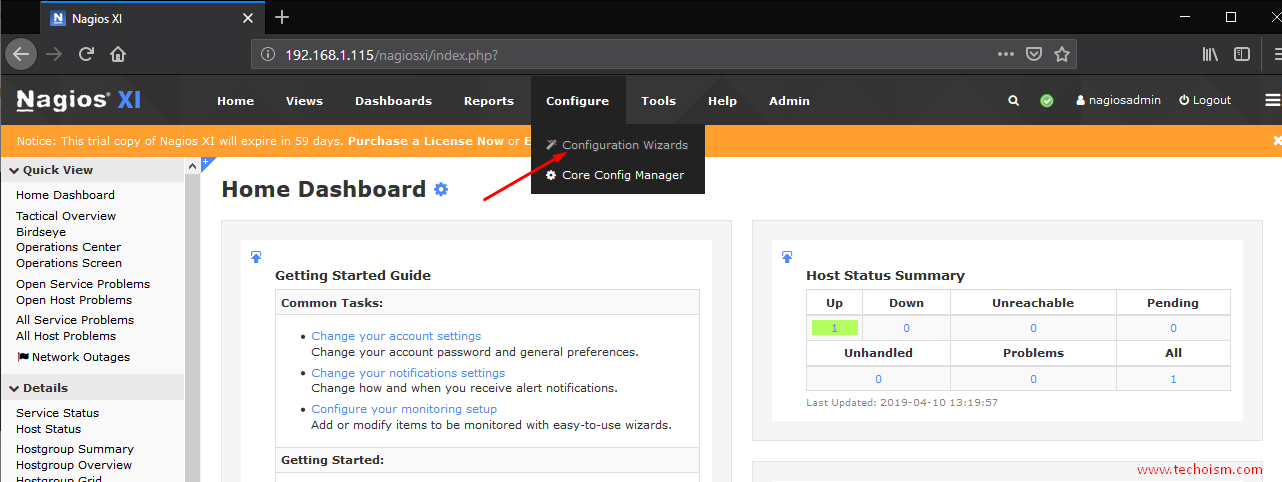Click the Logout link
The width and height of the screenshot is (1282, 482).
[1205, 100]
